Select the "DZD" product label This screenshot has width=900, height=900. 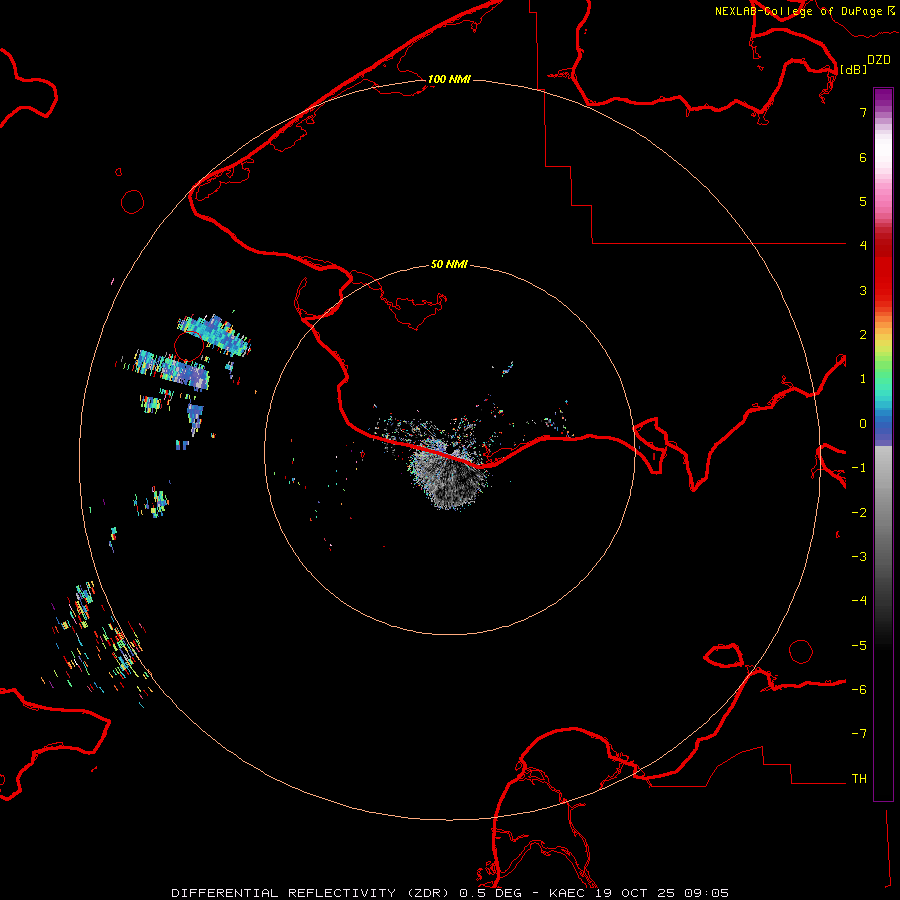pos(879,60)
